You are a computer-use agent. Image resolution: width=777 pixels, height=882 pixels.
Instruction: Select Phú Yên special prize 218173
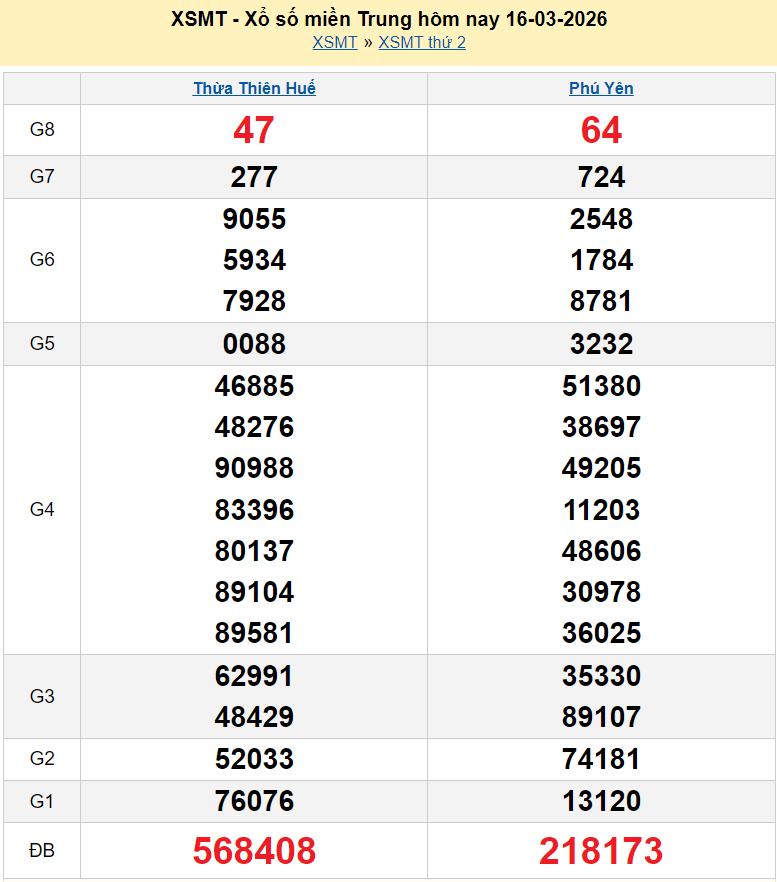pos(601,851)
